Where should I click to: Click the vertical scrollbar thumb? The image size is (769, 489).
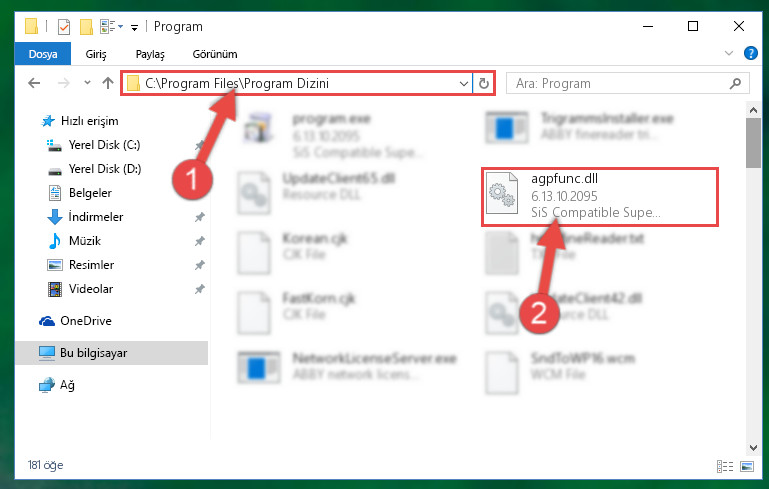pyautogui.click(x=753, y=143)
